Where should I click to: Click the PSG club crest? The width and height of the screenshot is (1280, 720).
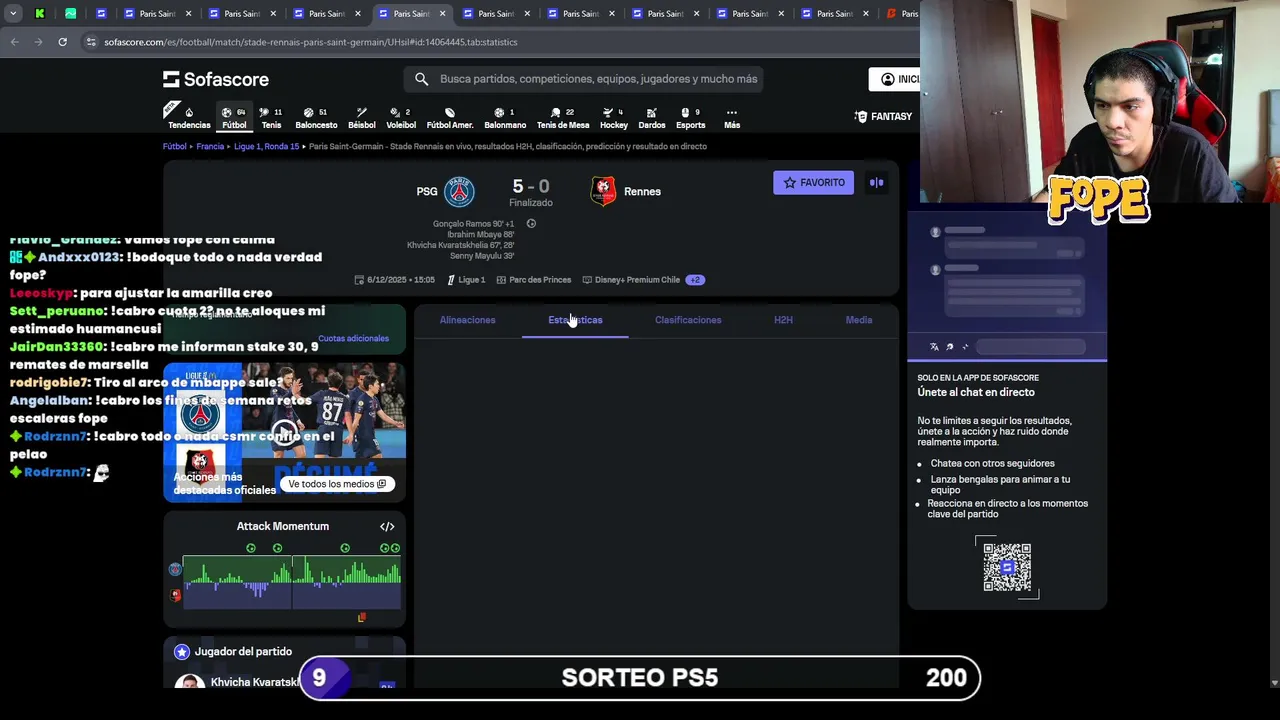point(460,191)
